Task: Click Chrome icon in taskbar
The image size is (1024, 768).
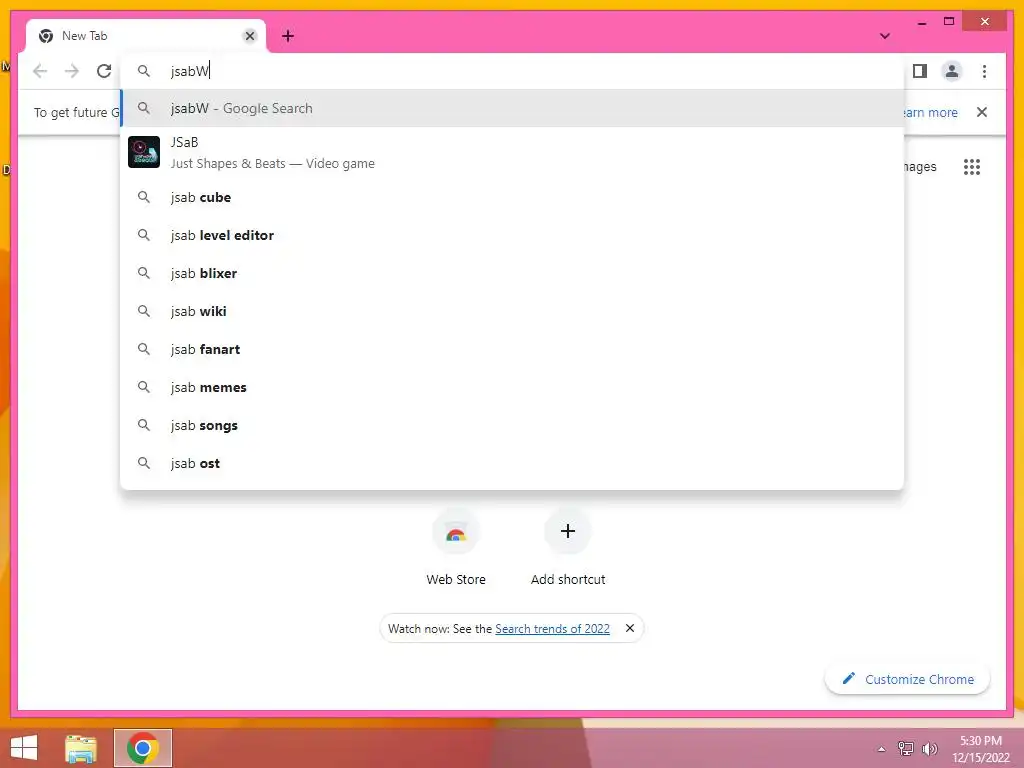Action: pos(143,748)
